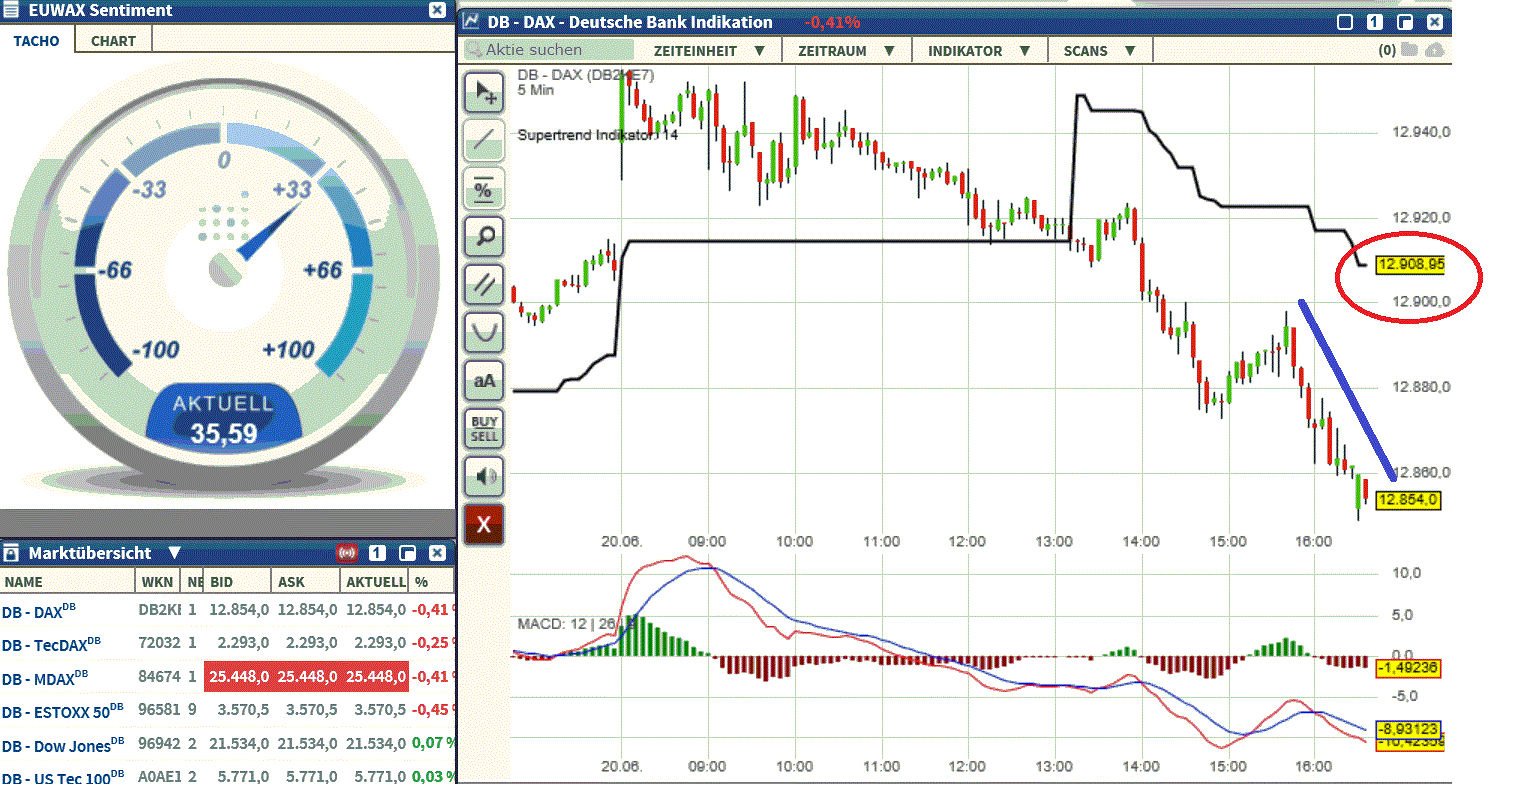
Task: Sort market table by ASK column
Action: click(305, 582)
